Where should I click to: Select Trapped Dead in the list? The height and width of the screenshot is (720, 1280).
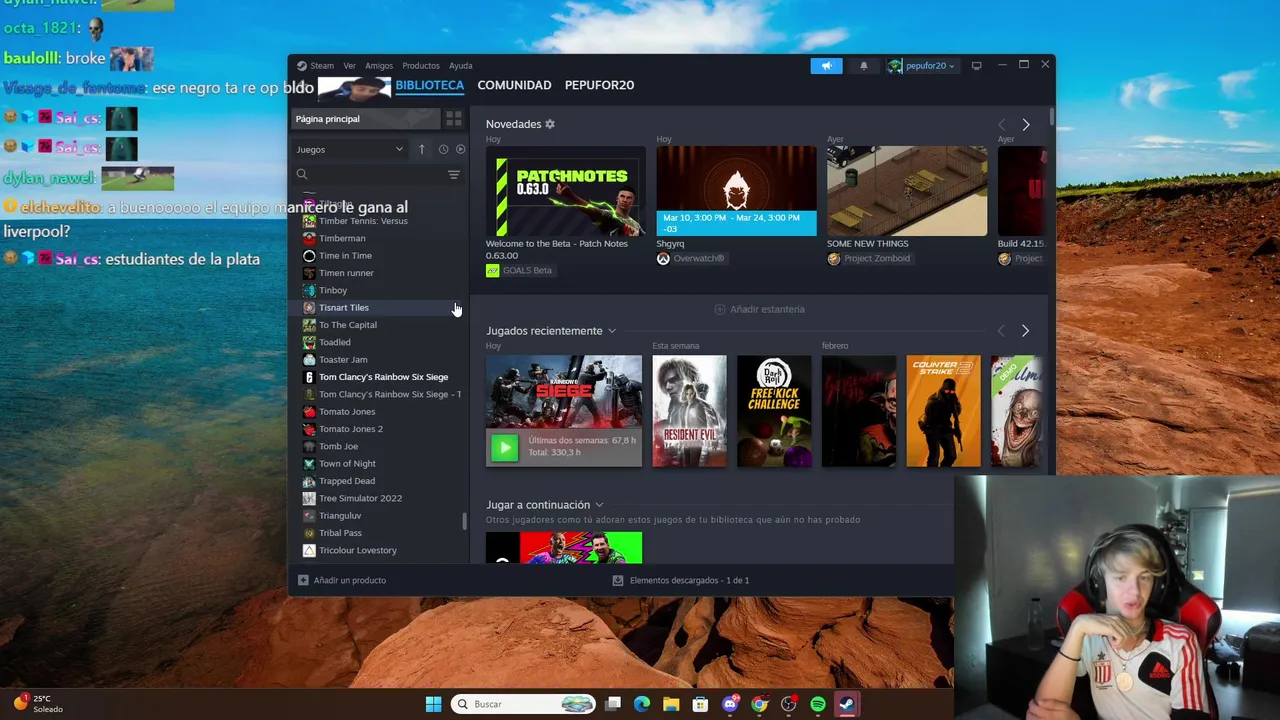(x=347, y=481)
